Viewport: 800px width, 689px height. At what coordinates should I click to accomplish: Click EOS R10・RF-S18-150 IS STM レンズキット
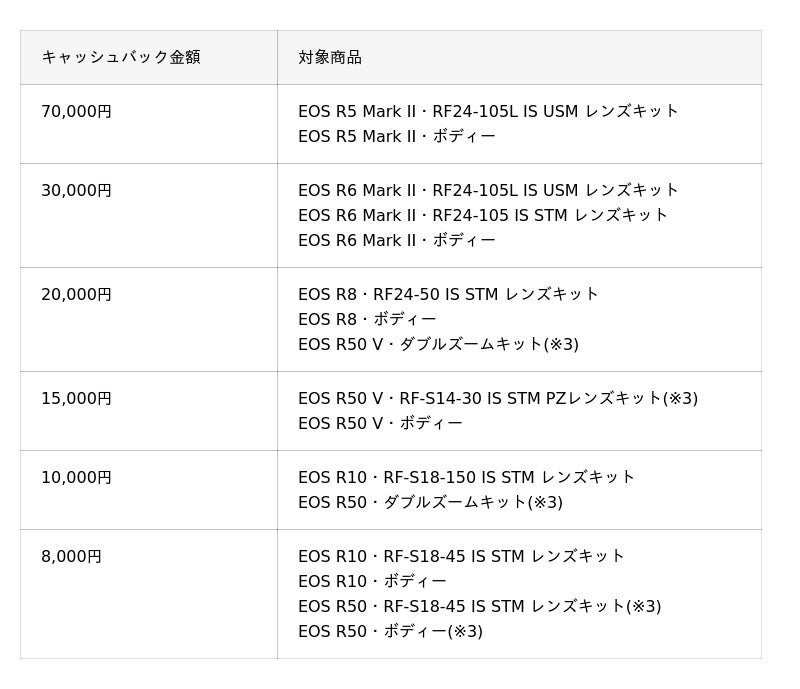click(466, 477)
